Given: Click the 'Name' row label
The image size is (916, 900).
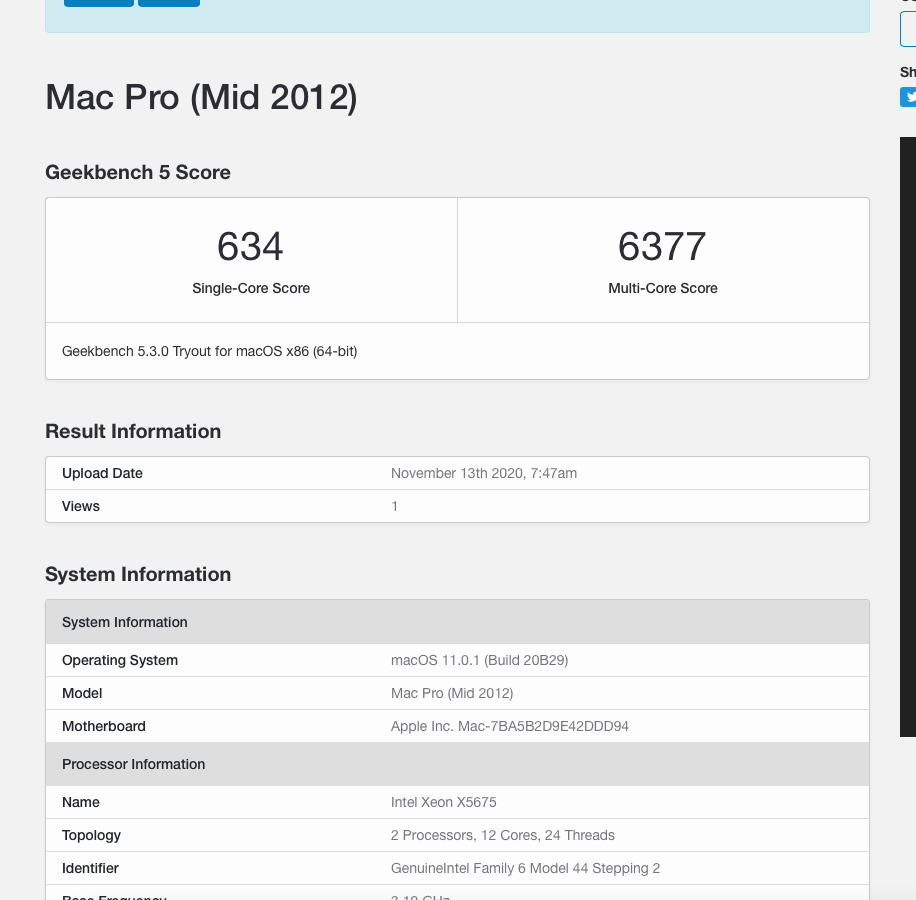Looking at the screenshot, I should pyautogui.click(x=81, y=802).
